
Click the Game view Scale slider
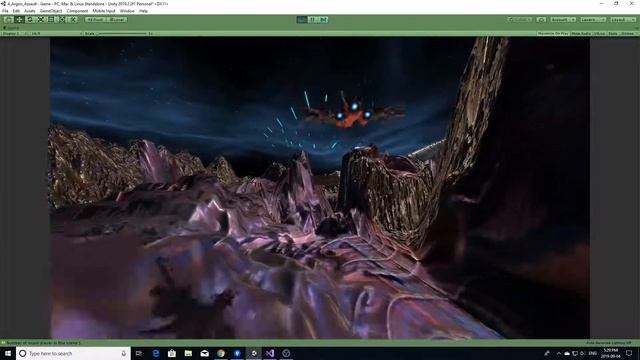click(122, 33)
